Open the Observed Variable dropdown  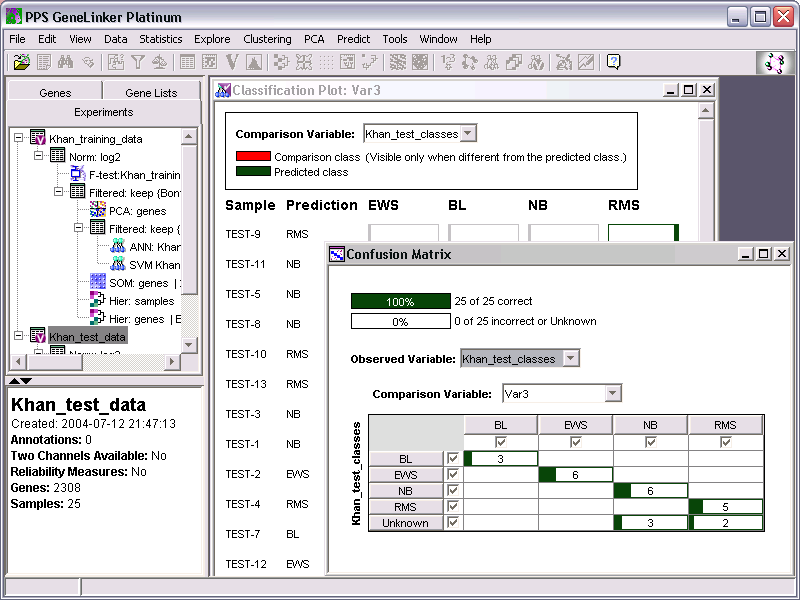(571, 358)
